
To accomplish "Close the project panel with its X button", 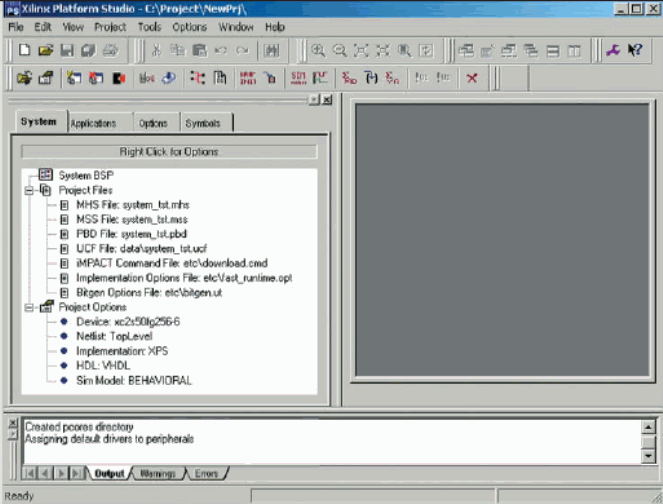I will (327, 100).
